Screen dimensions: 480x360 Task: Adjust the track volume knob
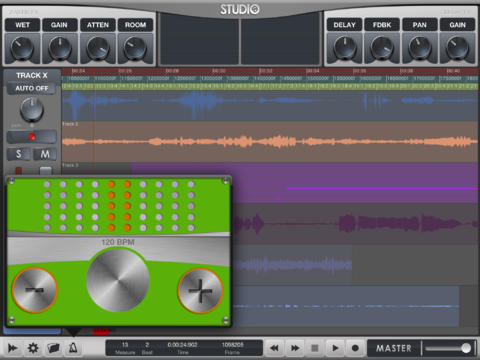[32, 109]
